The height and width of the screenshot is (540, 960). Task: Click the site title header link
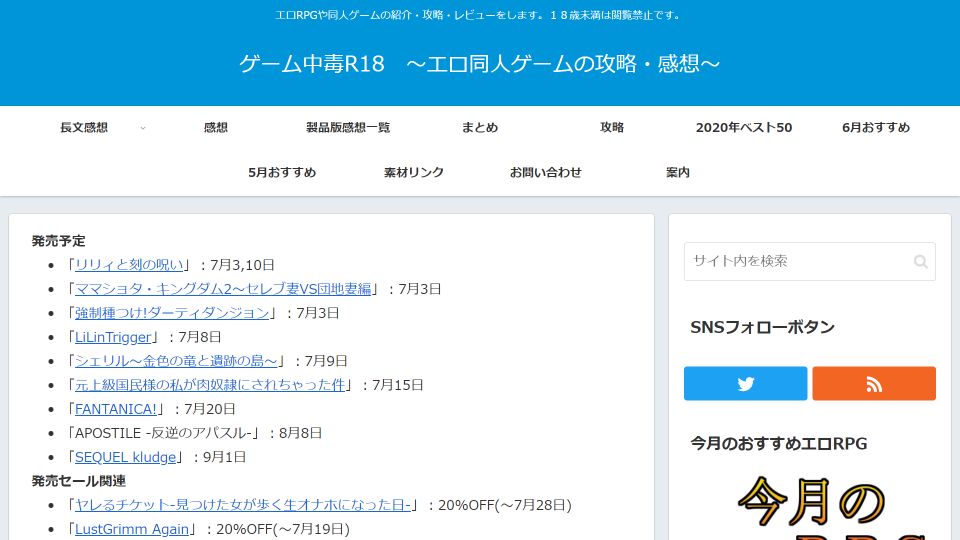coord(480,64)
